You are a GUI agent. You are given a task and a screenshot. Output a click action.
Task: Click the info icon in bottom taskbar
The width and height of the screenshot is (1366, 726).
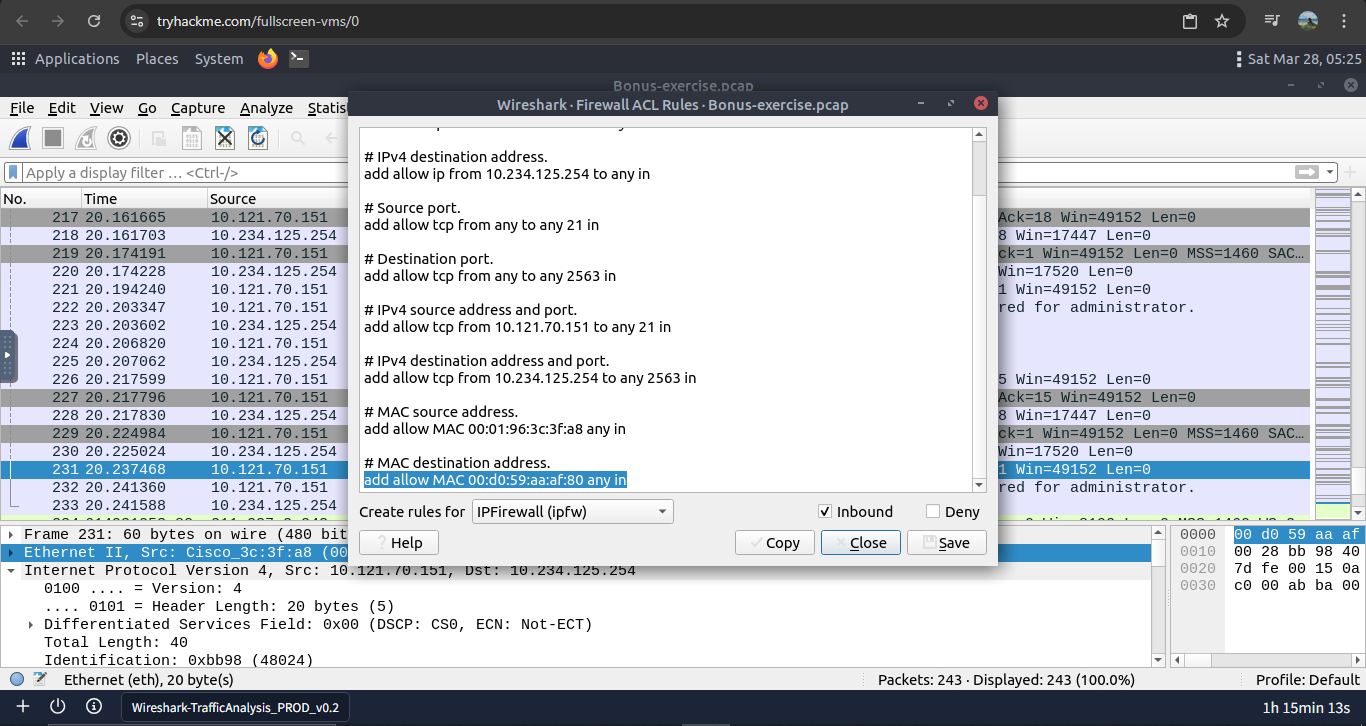[x=93, y=707]
